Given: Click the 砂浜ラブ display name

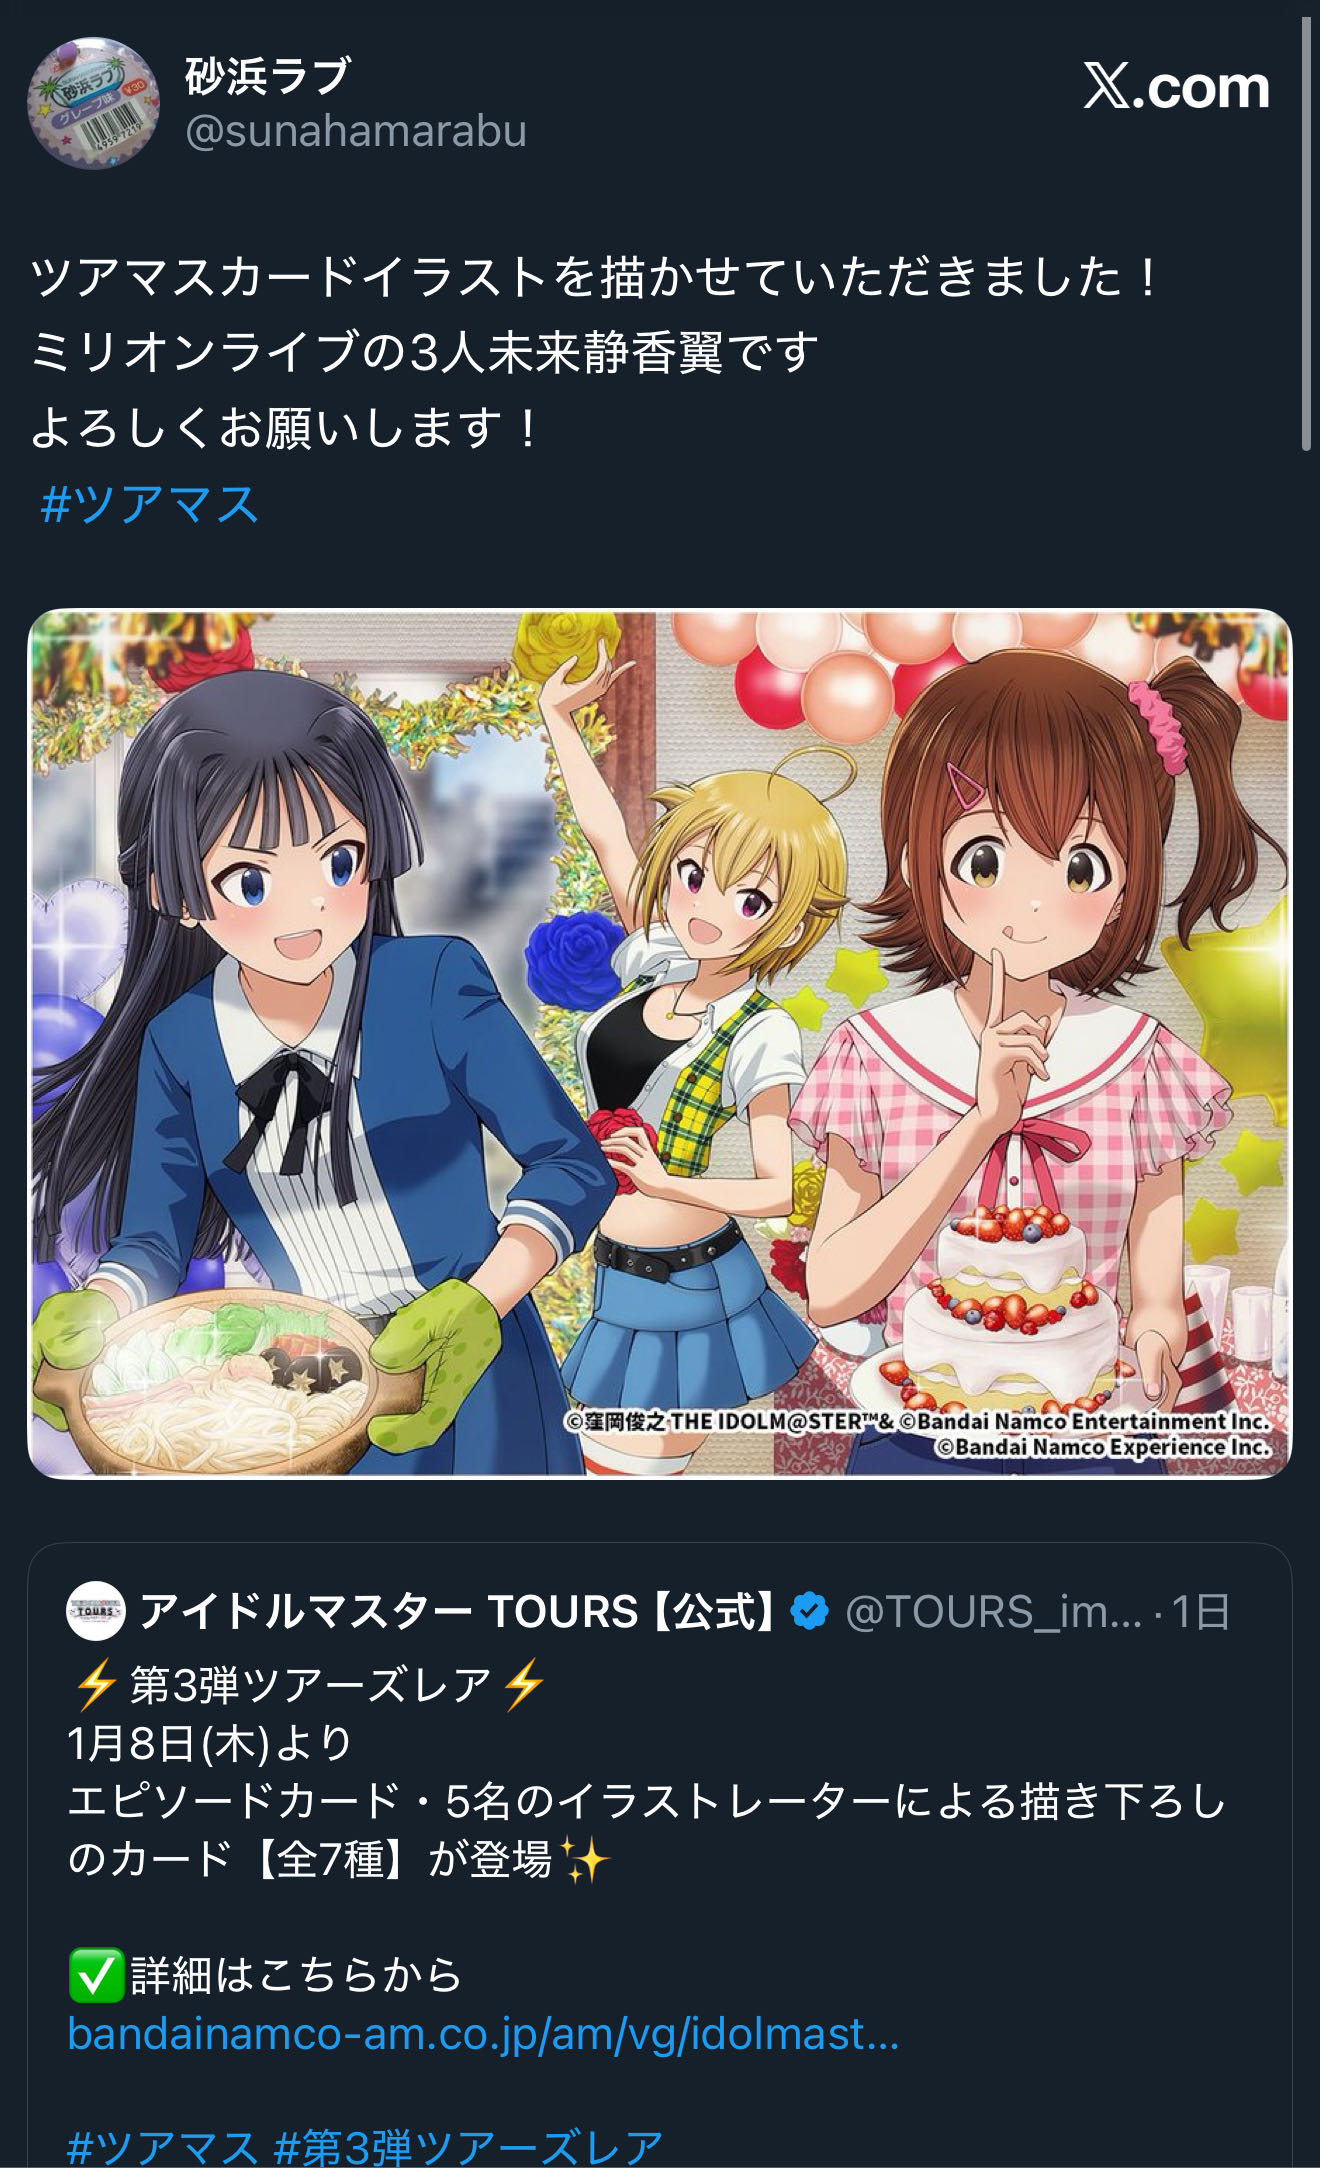Looking at the screenshot, I should (267, 76).
